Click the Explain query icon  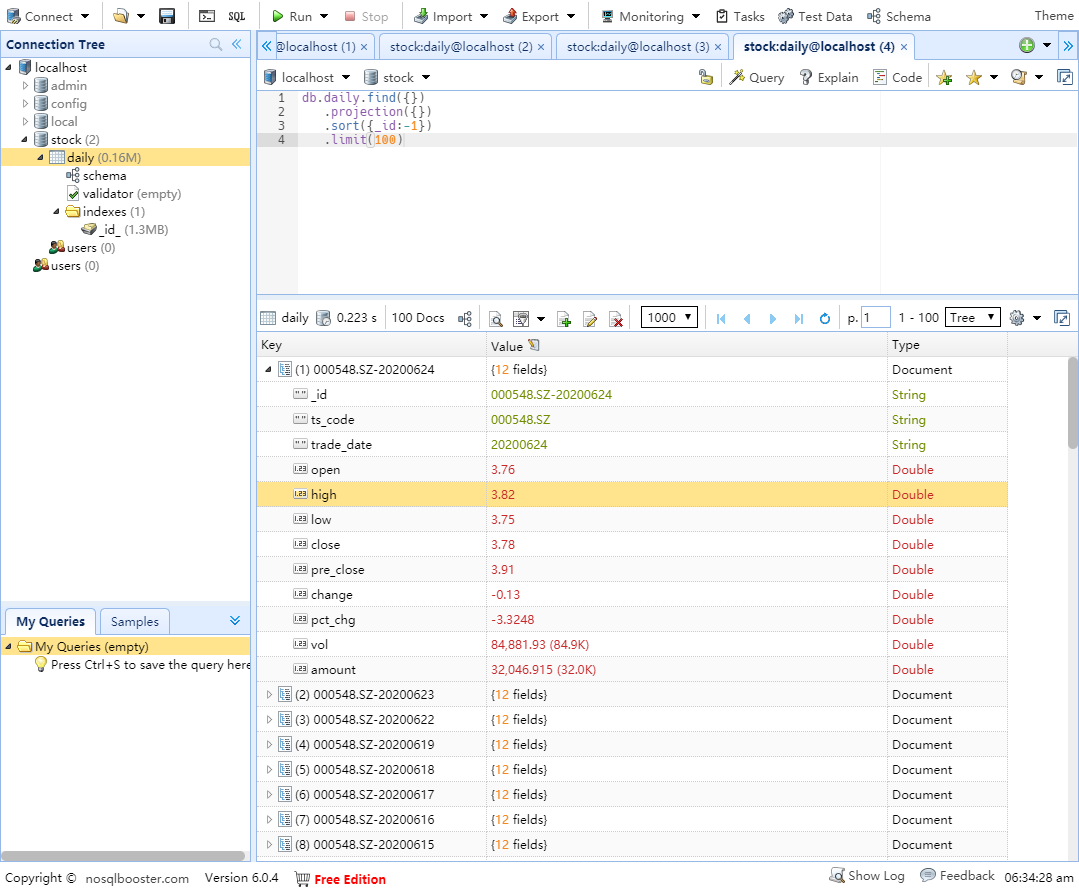(x=828, y=77)
